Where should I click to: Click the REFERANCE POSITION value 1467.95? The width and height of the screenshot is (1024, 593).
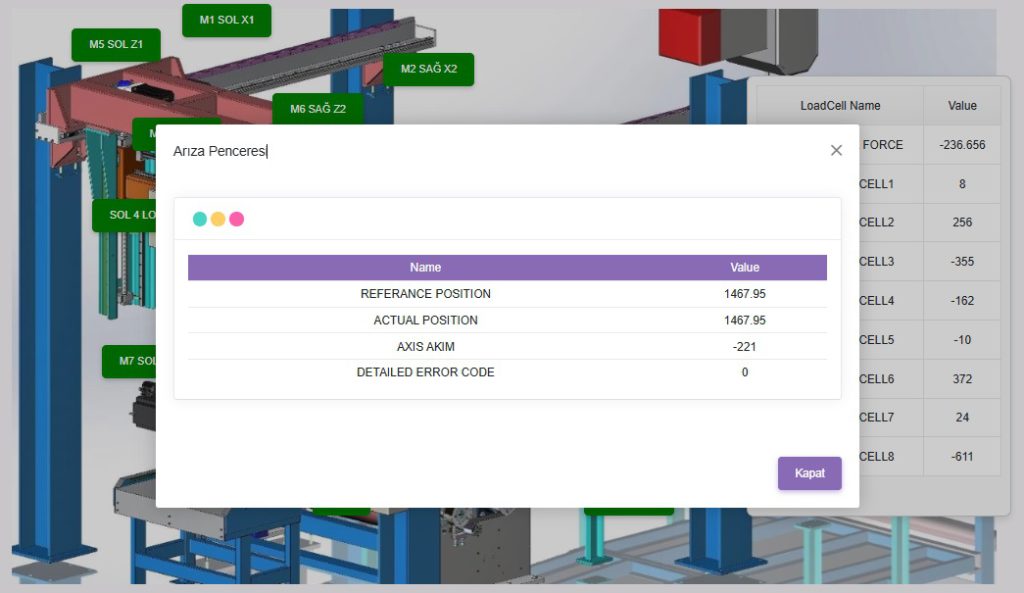[743, 293]
